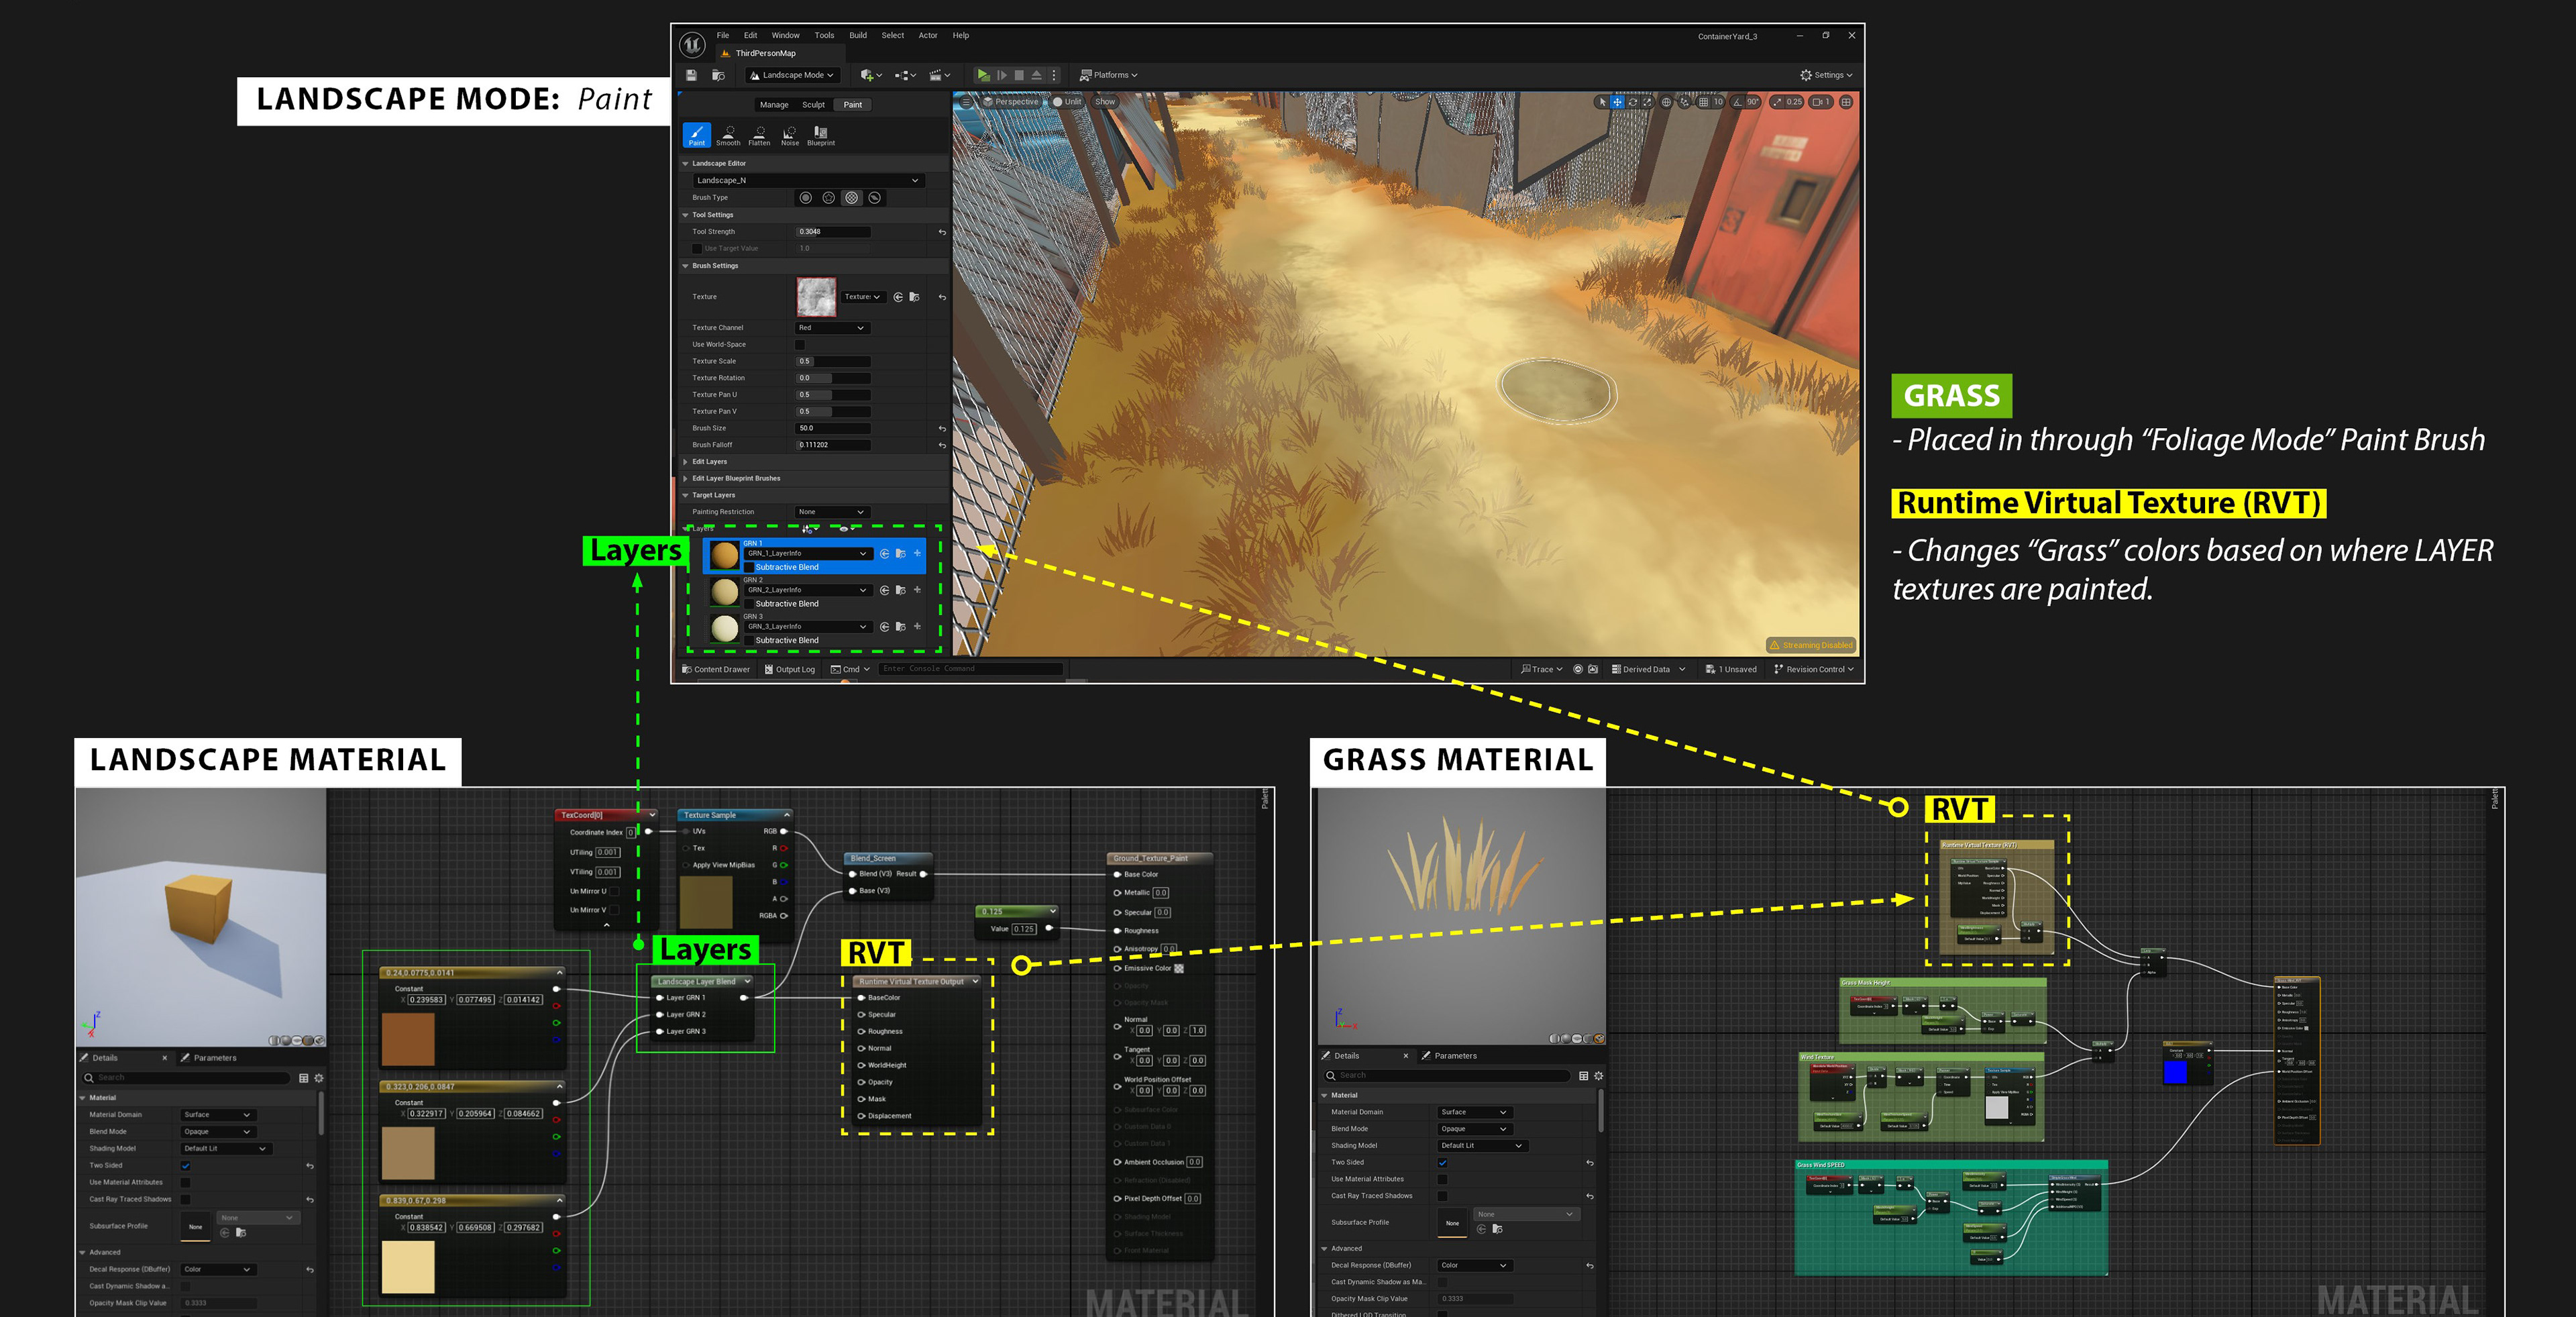Image resolution: width=2576 pixels, height=1317 pixels.
Task: Open Platforms dropdown
Action: click(x=1109, y=75)
